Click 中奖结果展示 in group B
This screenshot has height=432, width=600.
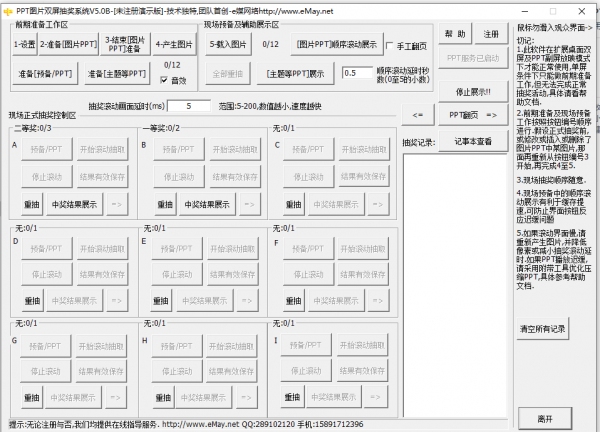207,204
